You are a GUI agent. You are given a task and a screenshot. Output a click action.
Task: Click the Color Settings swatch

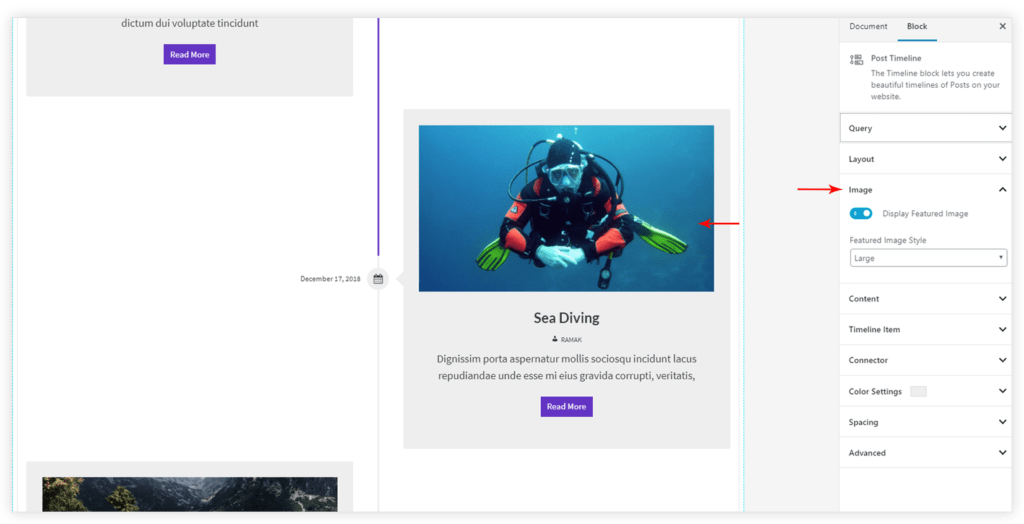(x=917, y=391)
